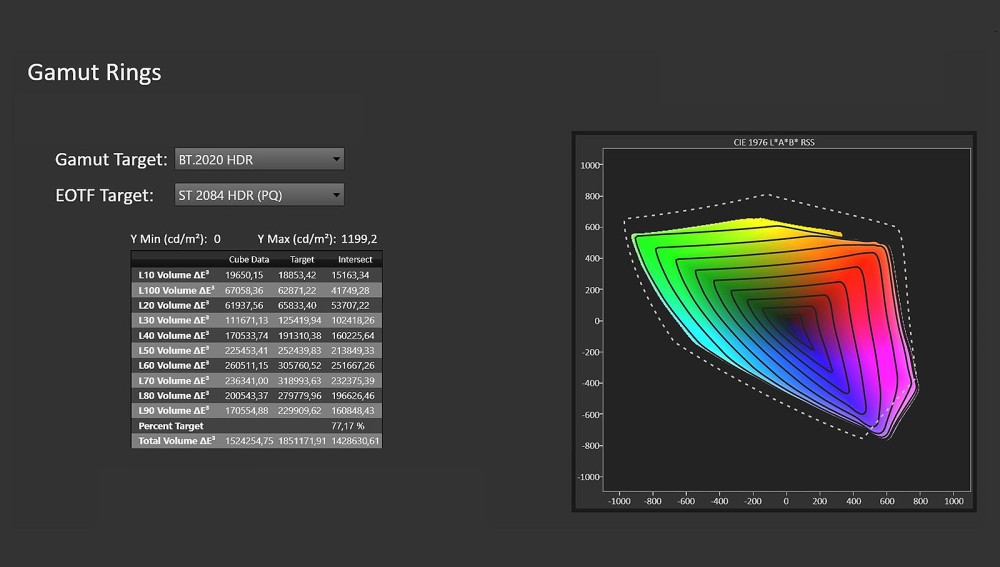
Task: Click the Gamut Target label
Action: pos(111,159)
